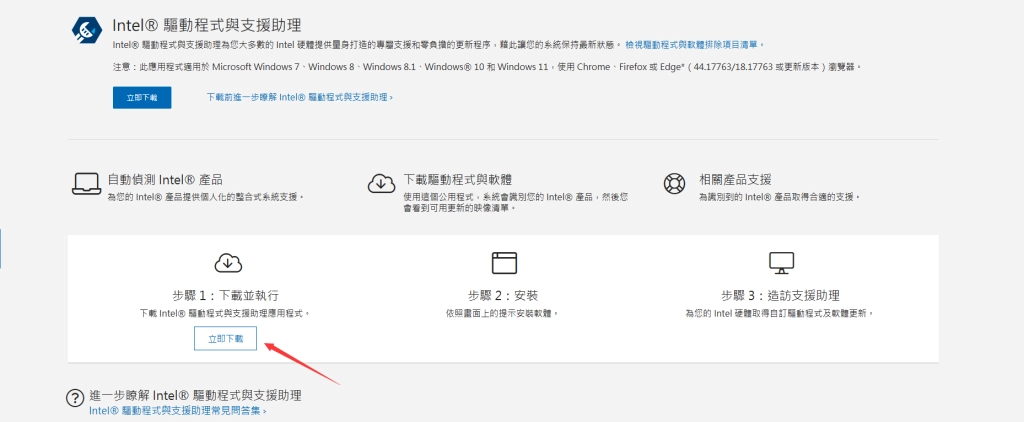Image resolution: width=1024 pixels, height=422 pixels.
Task: Click the question mark icon beside 進一步瞭解
Action: point(75,398)
